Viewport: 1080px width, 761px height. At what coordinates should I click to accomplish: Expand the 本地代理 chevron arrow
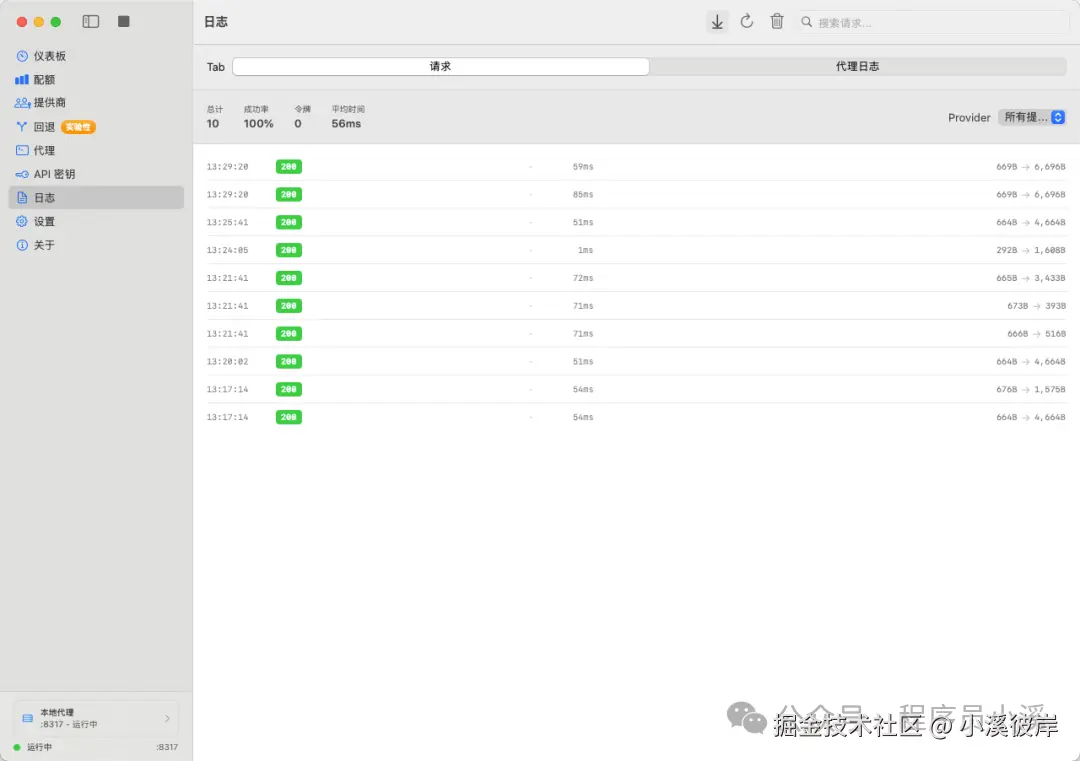[x=167, y=718]
